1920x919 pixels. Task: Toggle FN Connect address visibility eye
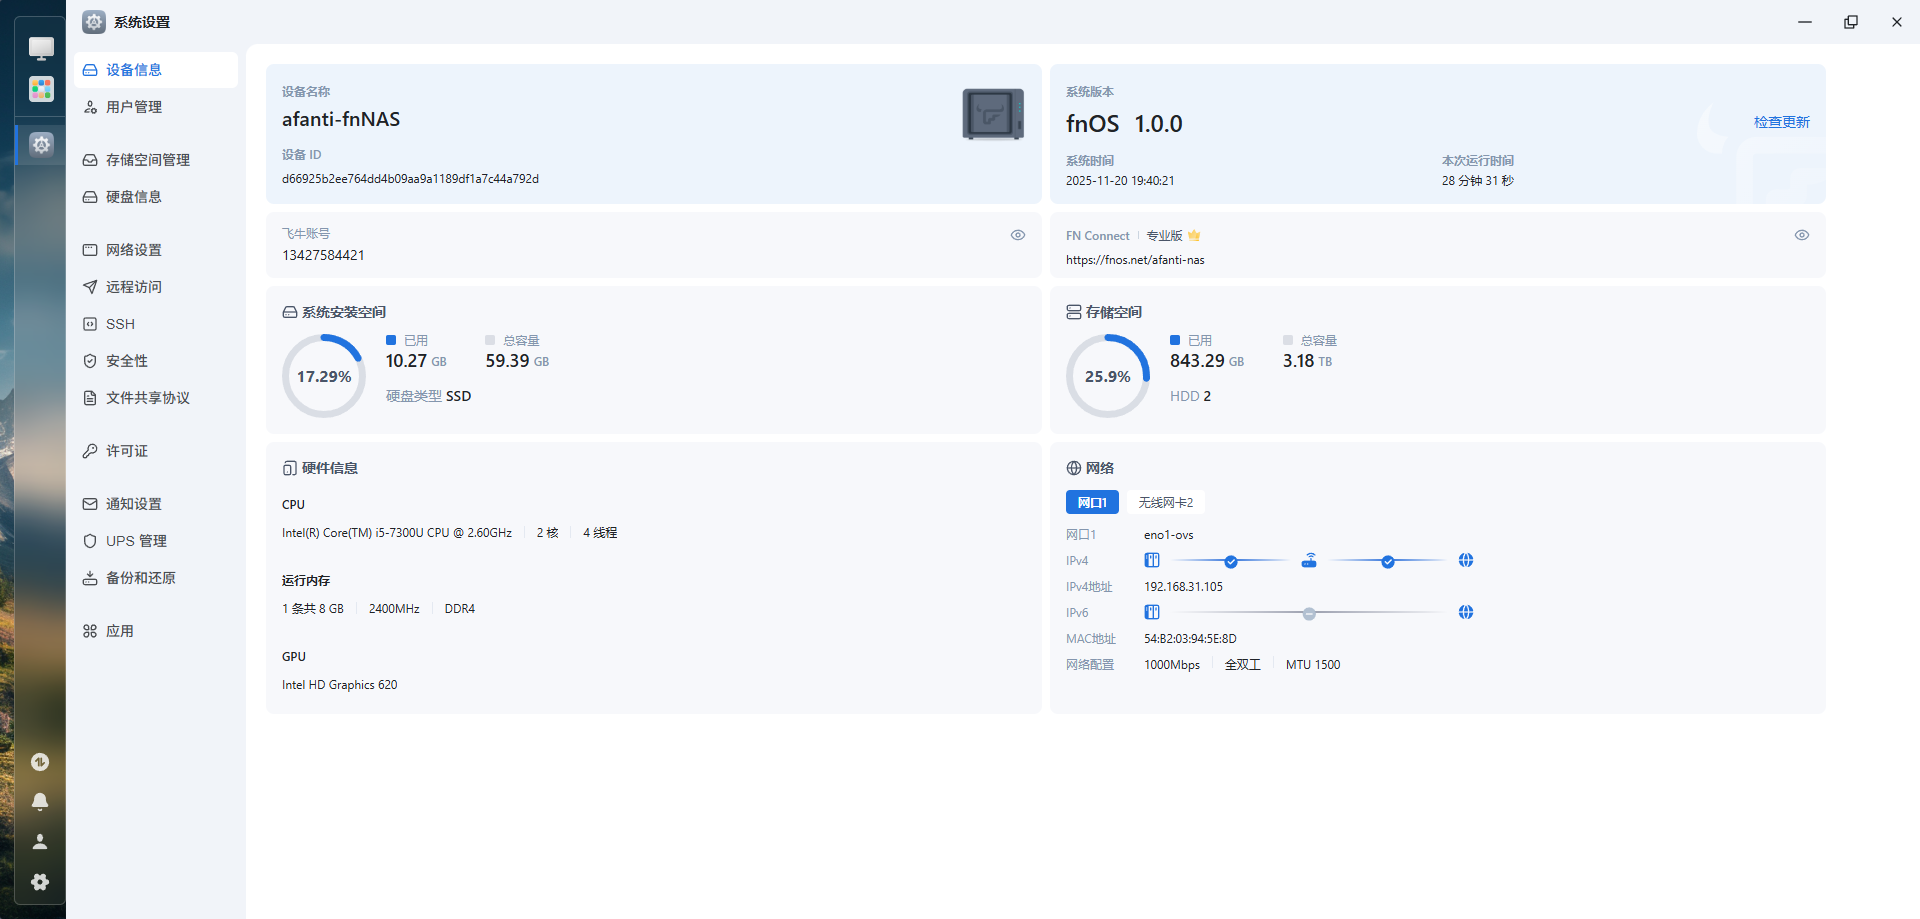pyautogui.click(x=1802, y=235)
